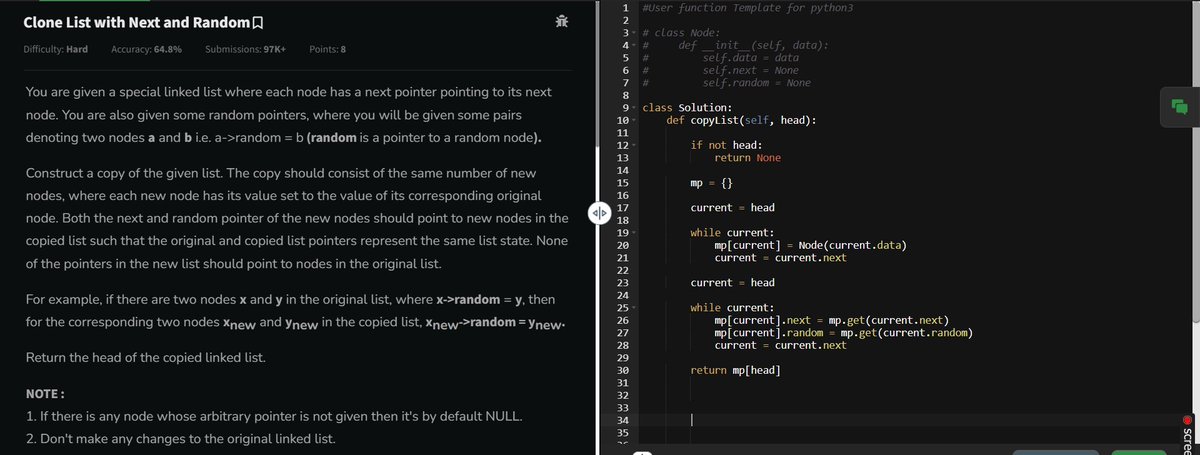This screenshot has height=455, width=1200.
Task: Click the 'self.data = data' comment line
Action: point(751,58)
